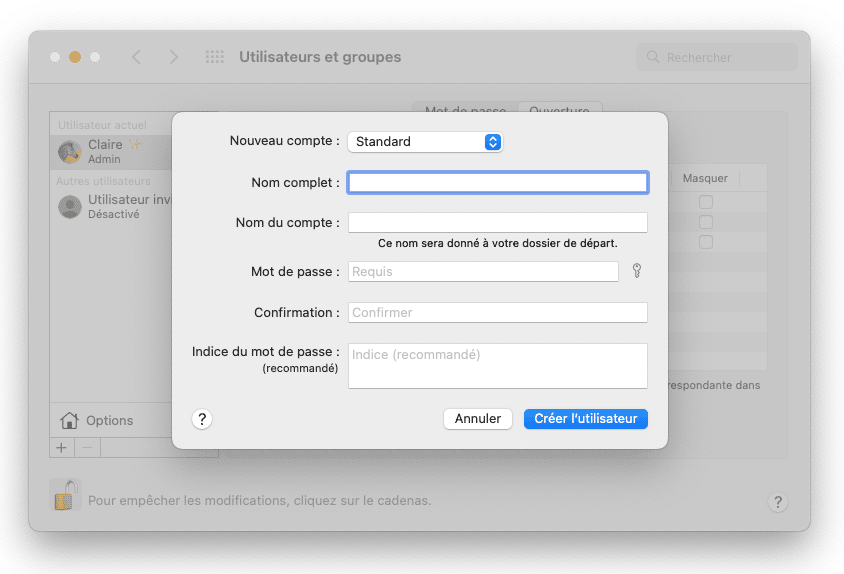
Task: Click the help button at window bottom right
Action: click(x=778, y=502)
